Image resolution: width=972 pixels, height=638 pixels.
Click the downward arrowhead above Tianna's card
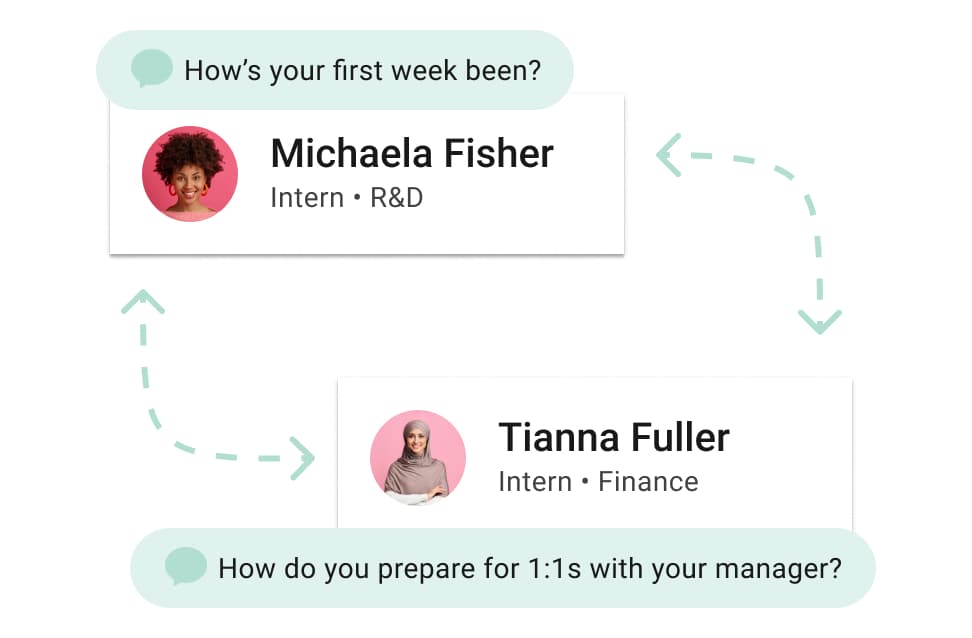click(820, 322)
